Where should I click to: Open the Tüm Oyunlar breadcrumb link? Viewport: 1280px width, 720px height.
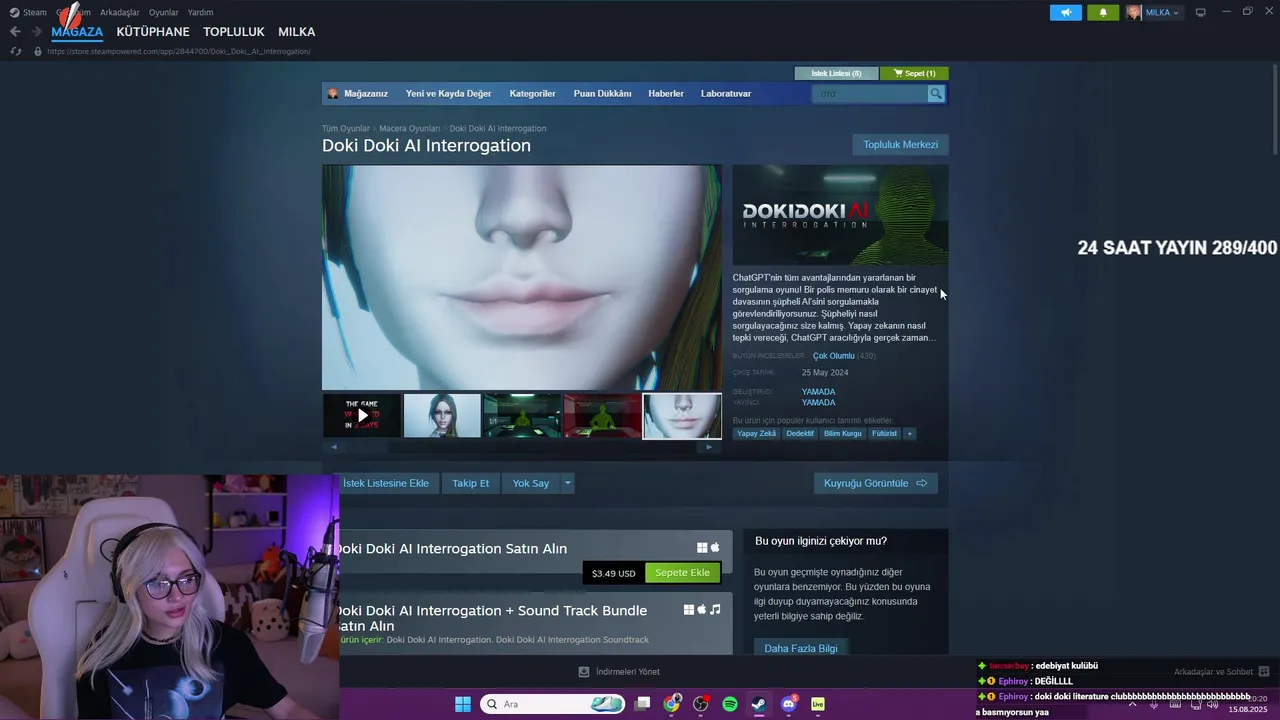pos(345,129)
